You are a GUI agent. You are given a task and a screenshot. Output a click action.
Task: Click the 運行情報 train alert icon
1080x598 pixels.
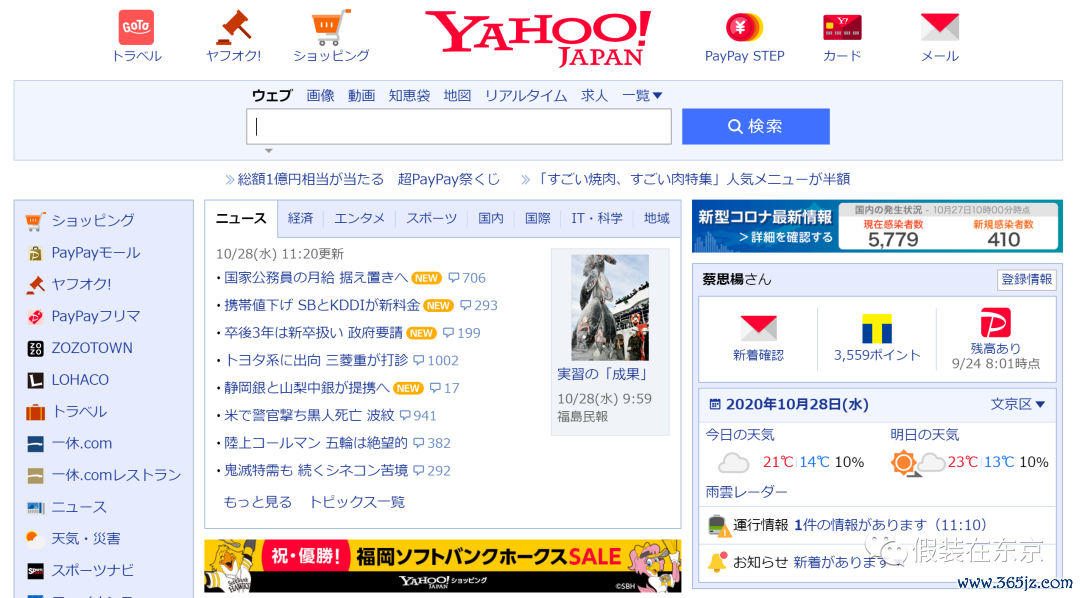[719, 526]
